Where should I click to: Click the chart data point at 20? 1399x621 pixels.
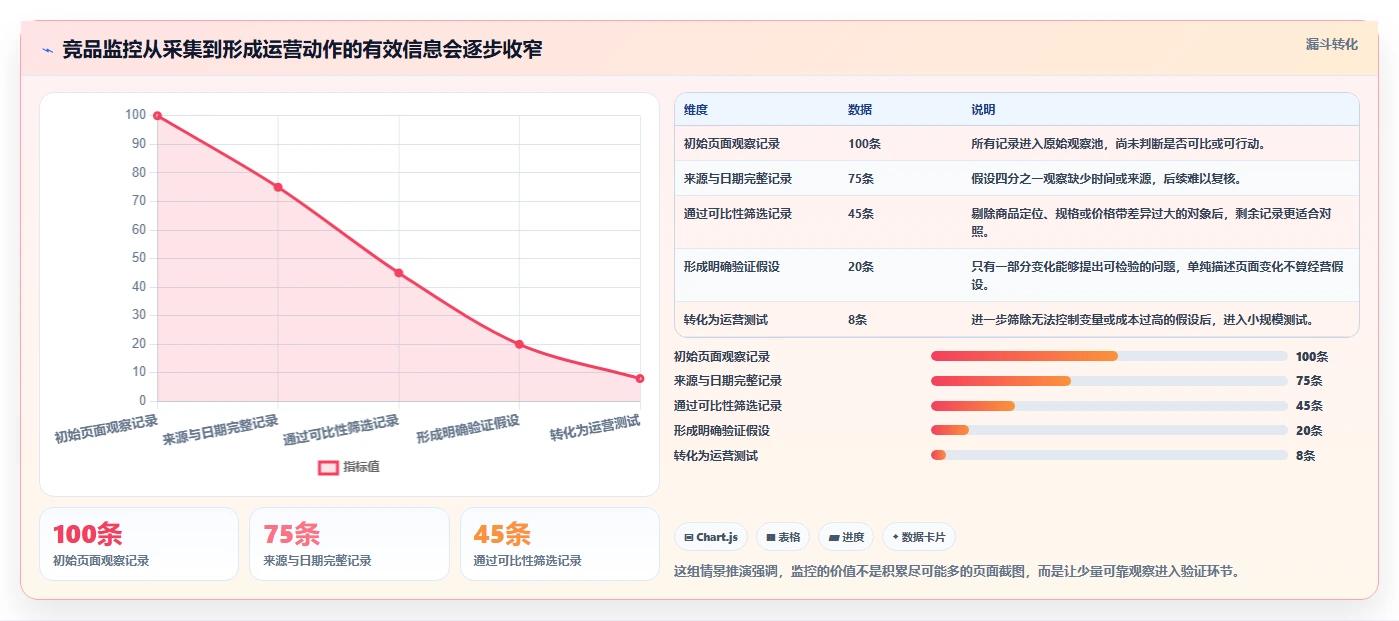click(519, 344)
